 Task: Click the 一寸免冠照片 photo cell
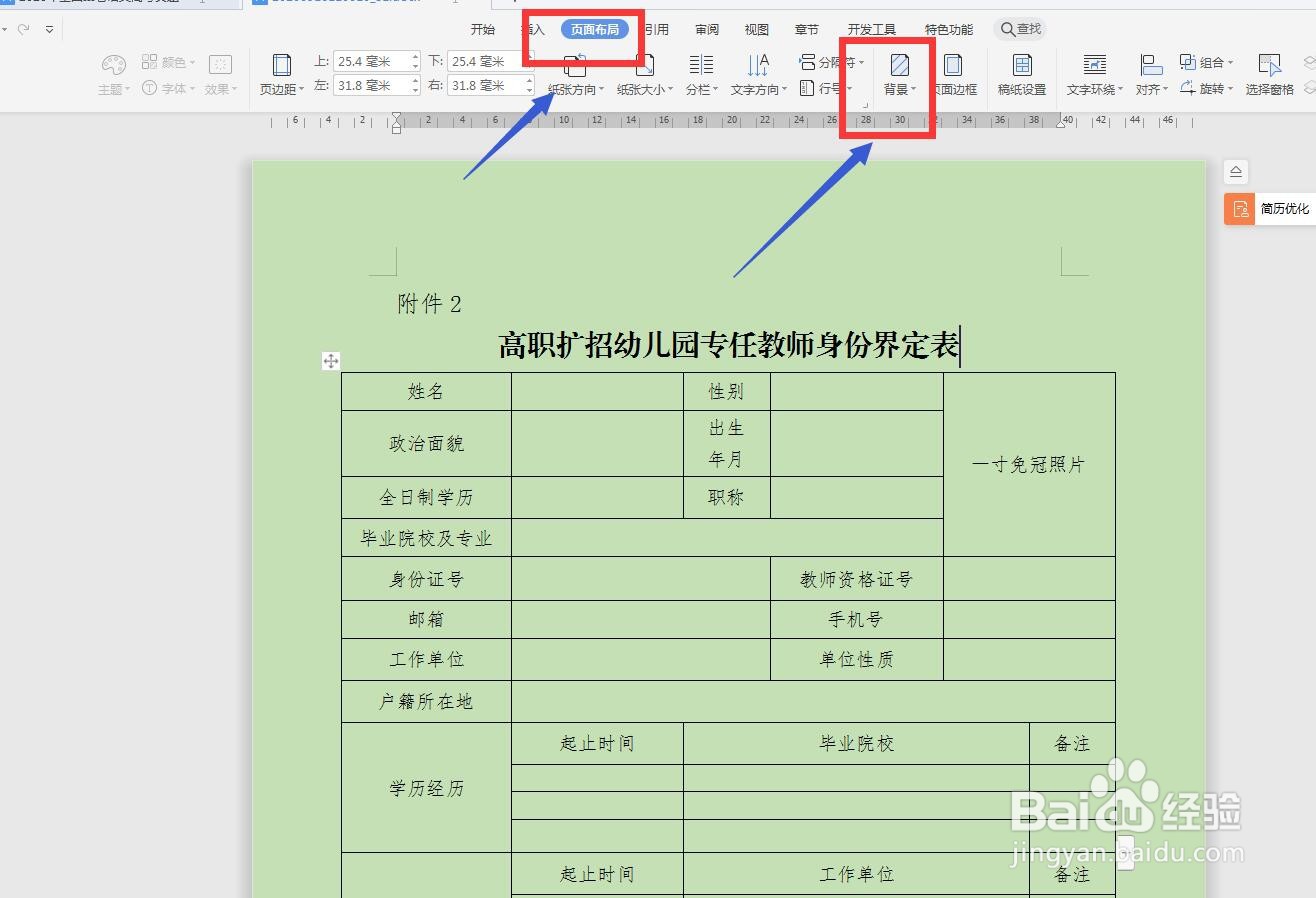point(1029,464)
